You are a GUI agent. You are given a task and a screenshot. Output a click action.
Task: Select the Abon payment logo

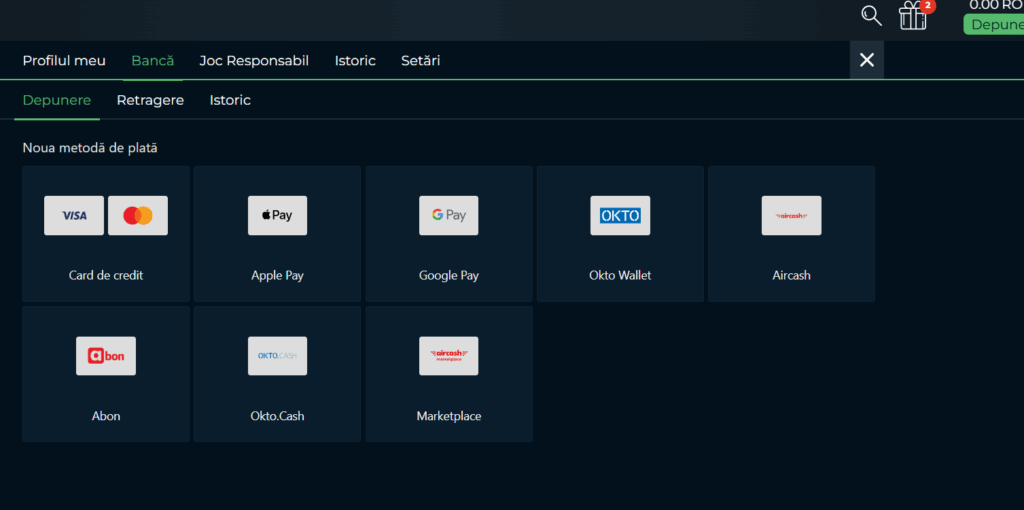(x=106, y=356)
